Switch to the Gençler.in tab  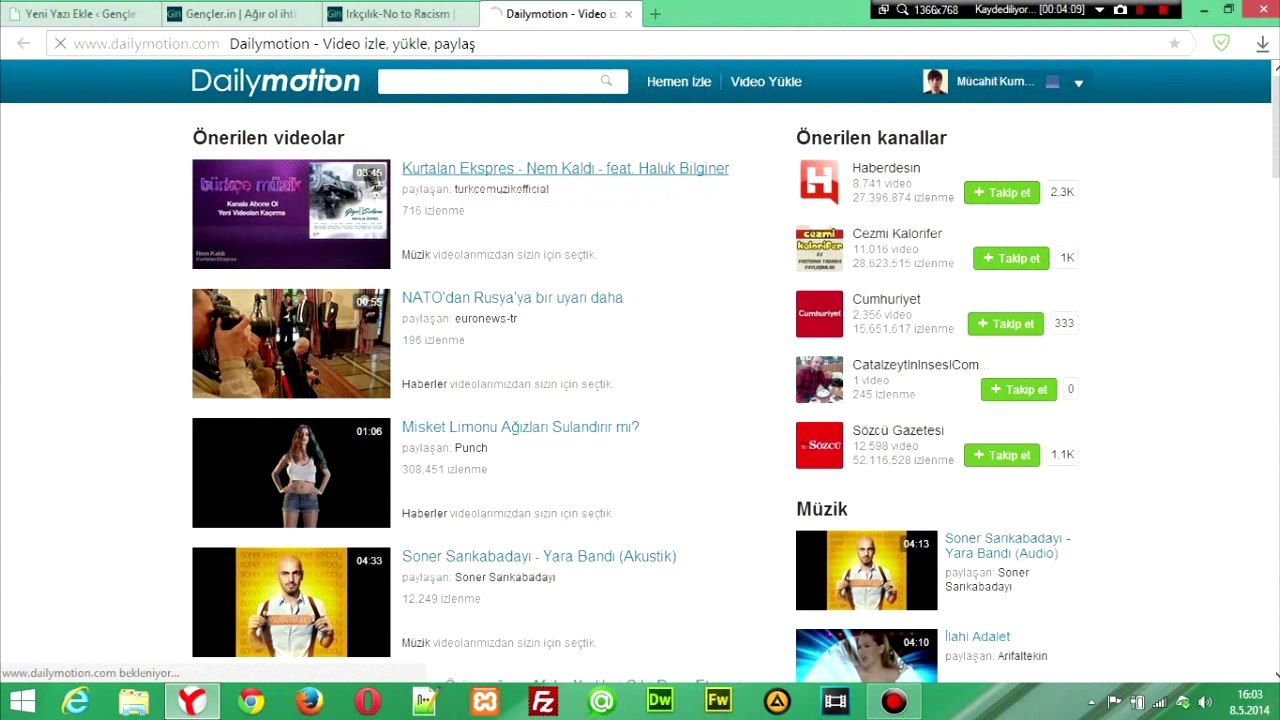click(x=241, y=14)
